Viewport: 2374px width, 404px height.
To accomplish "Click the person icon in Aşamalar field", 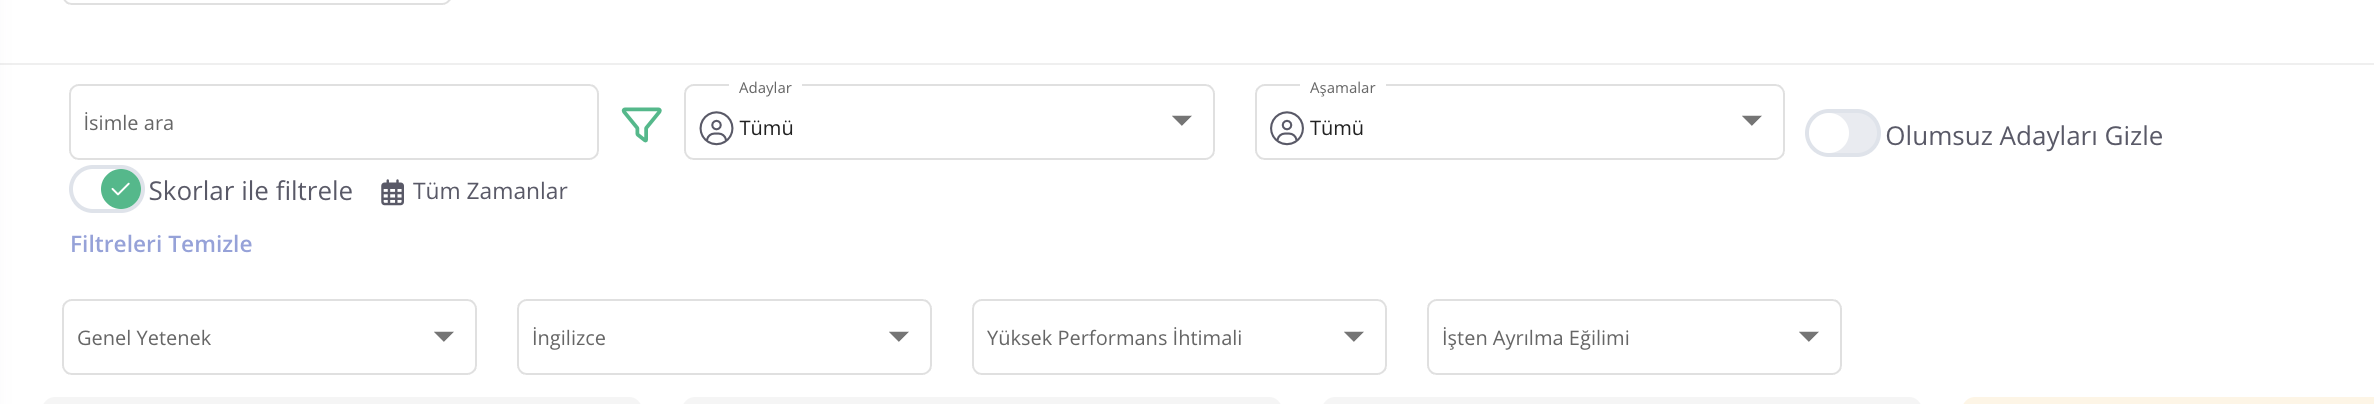I will coord(1286,128).
